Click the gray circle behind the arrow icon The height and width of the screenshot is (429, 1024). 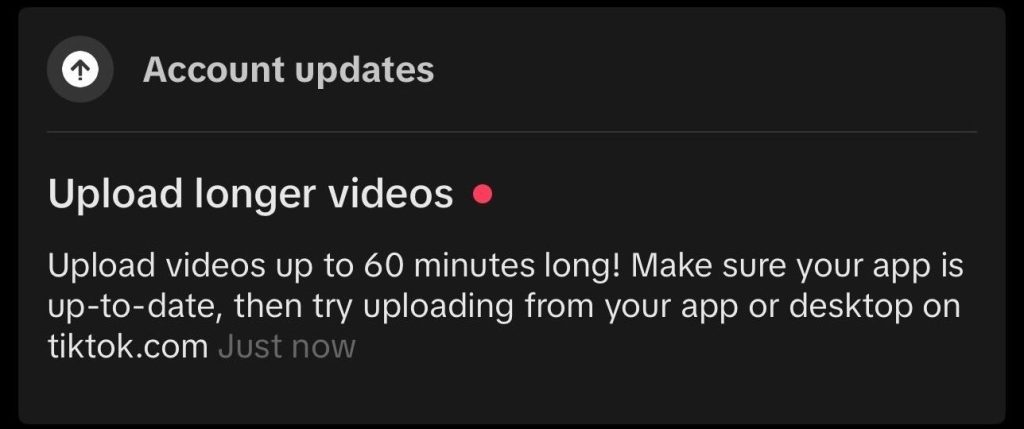pos(80,70)
